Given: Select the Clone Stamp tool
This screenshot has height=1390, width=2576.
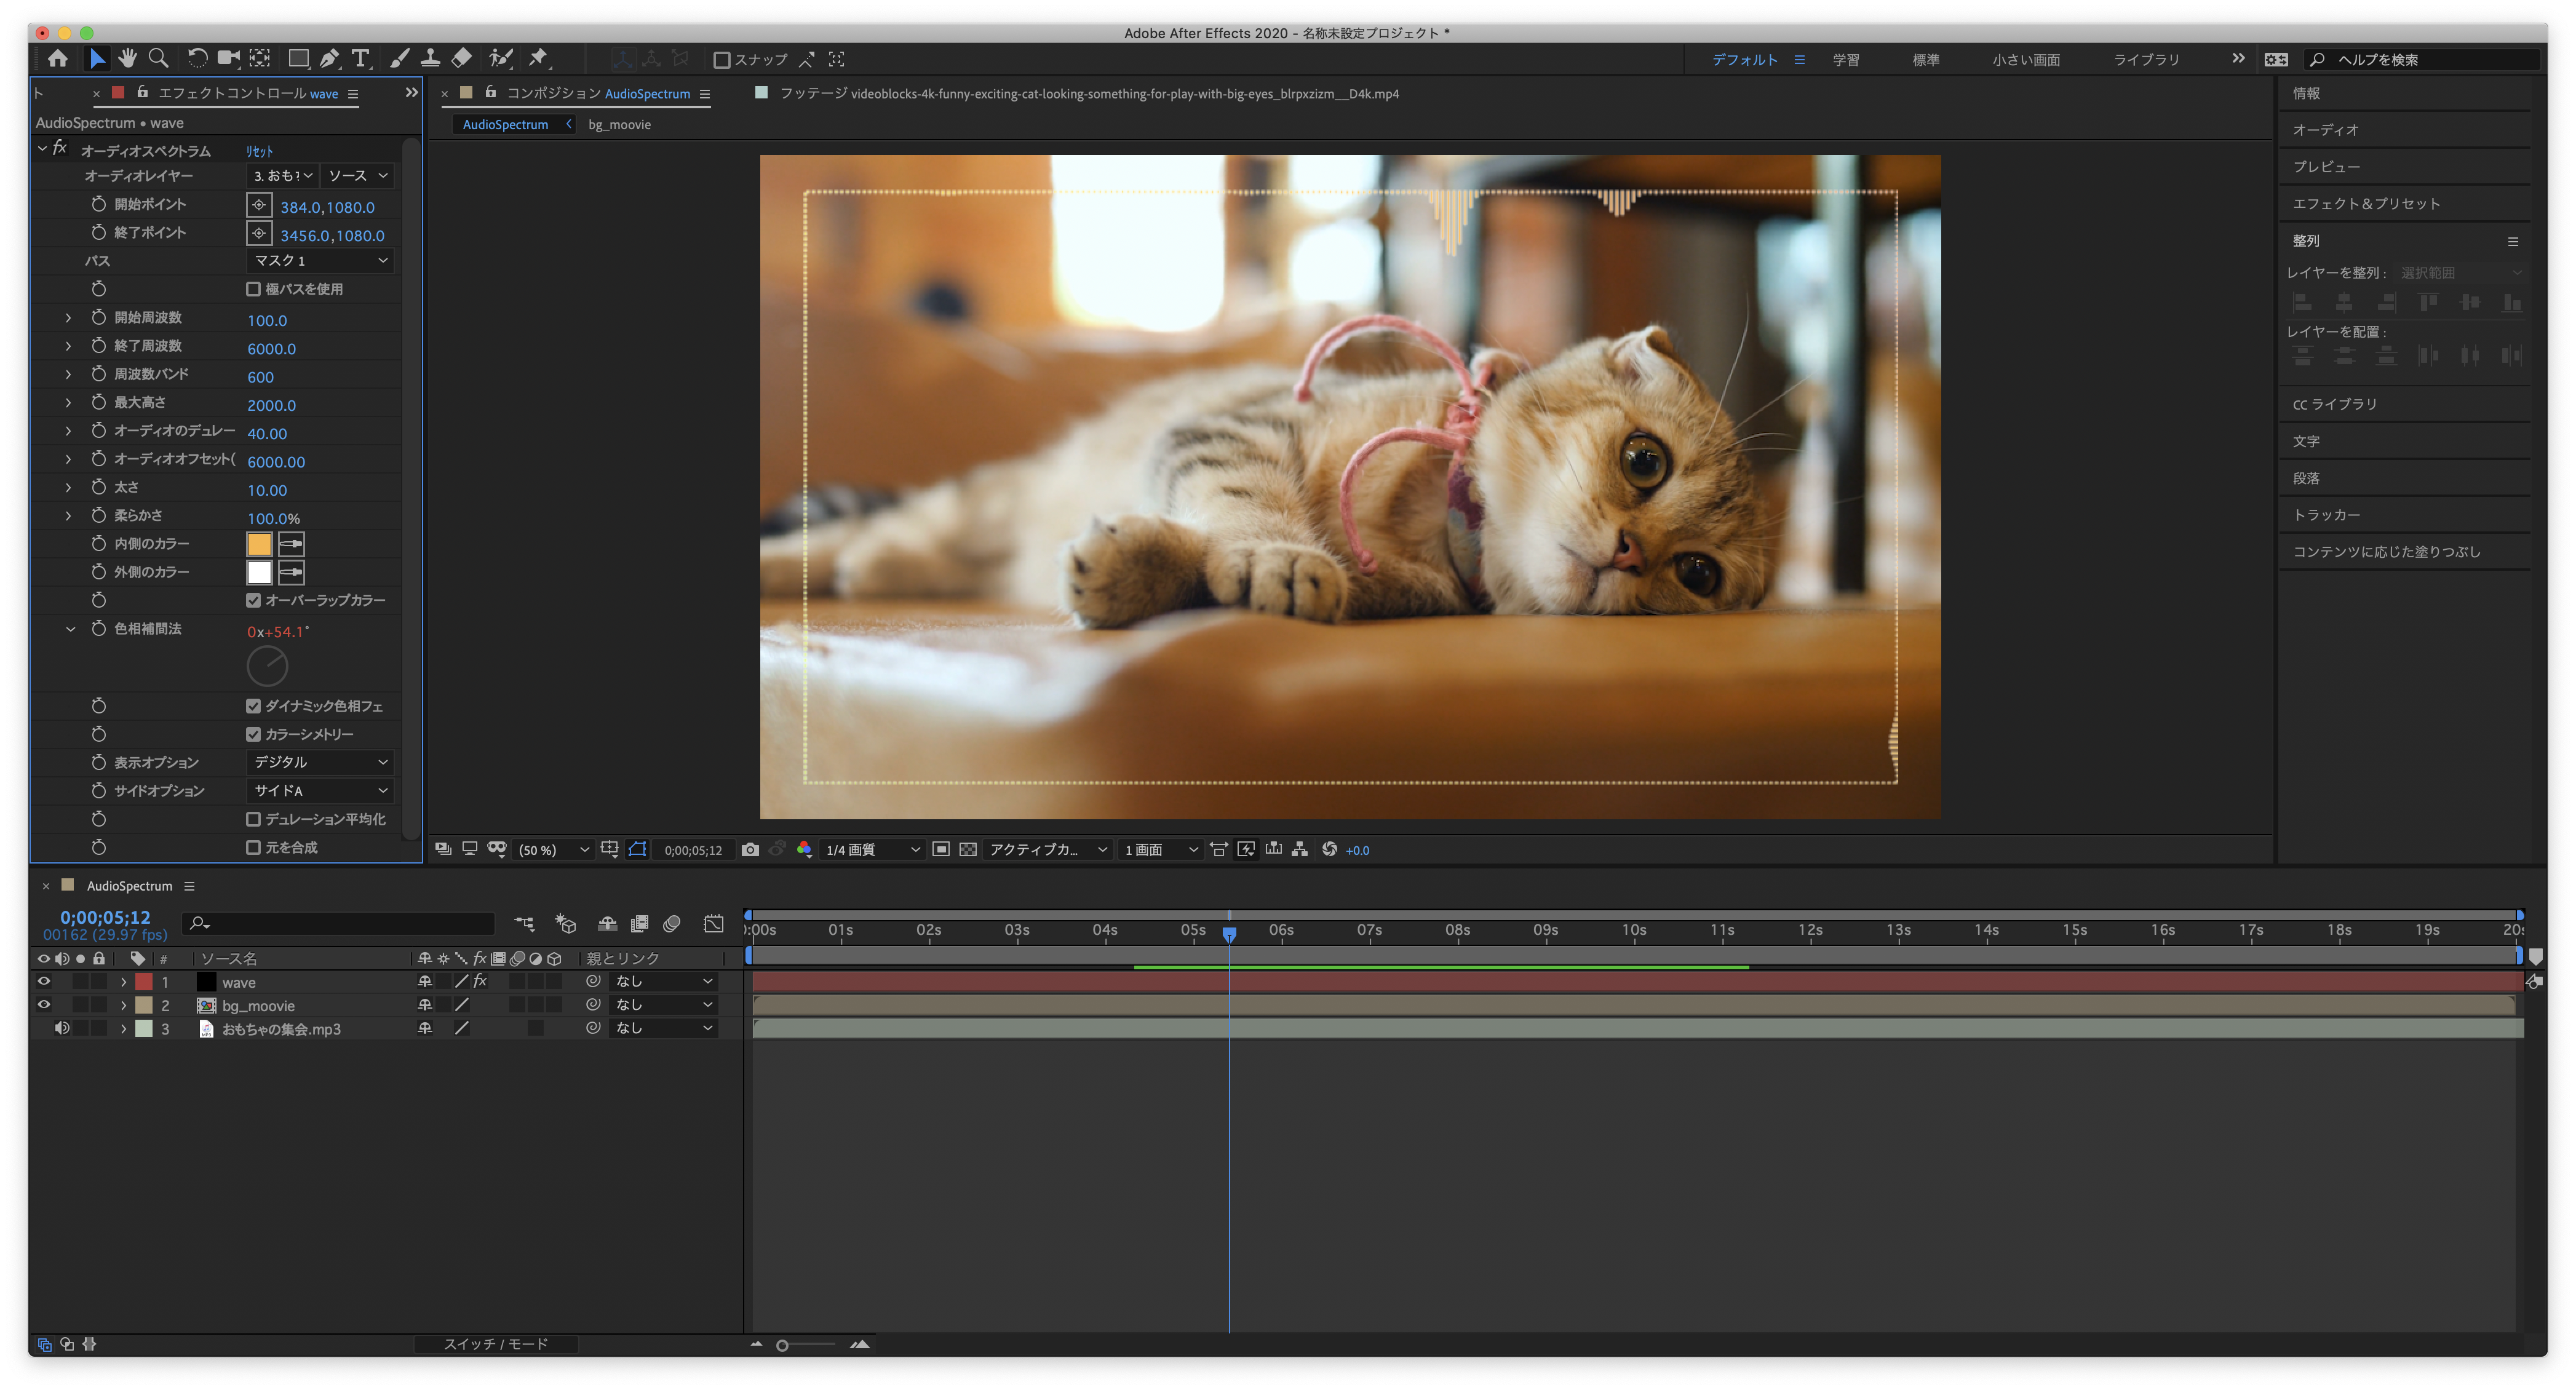Looking at the screenshot, I should pyautogui.click(x=430, y=59).
